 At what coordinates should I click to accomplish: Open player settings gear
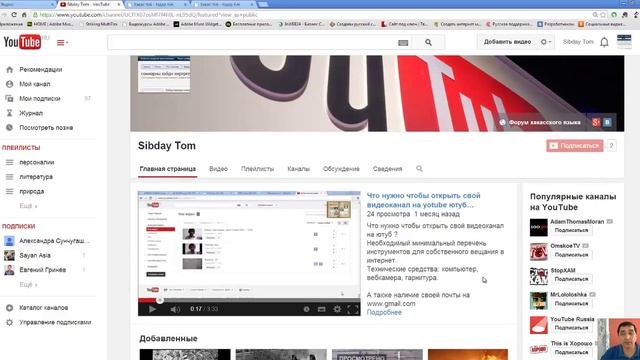[x=337, y=309]
